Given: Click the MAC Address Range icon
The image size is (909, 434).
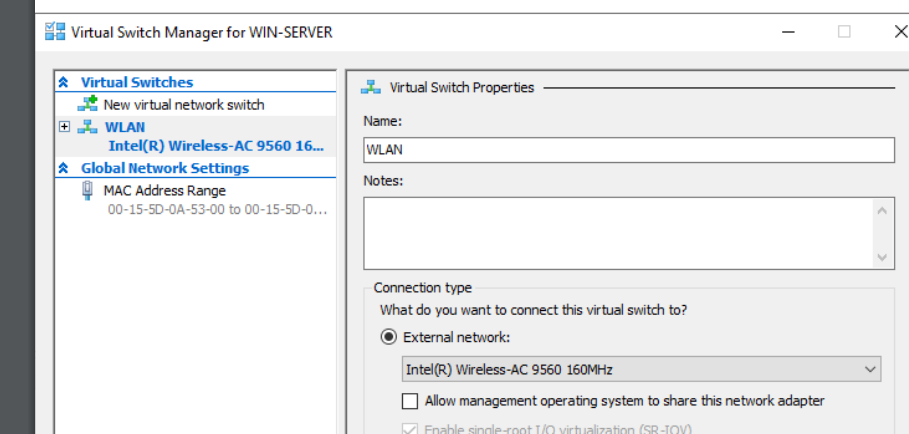Looking at the screenshot, I should click(x=88, y=190).
